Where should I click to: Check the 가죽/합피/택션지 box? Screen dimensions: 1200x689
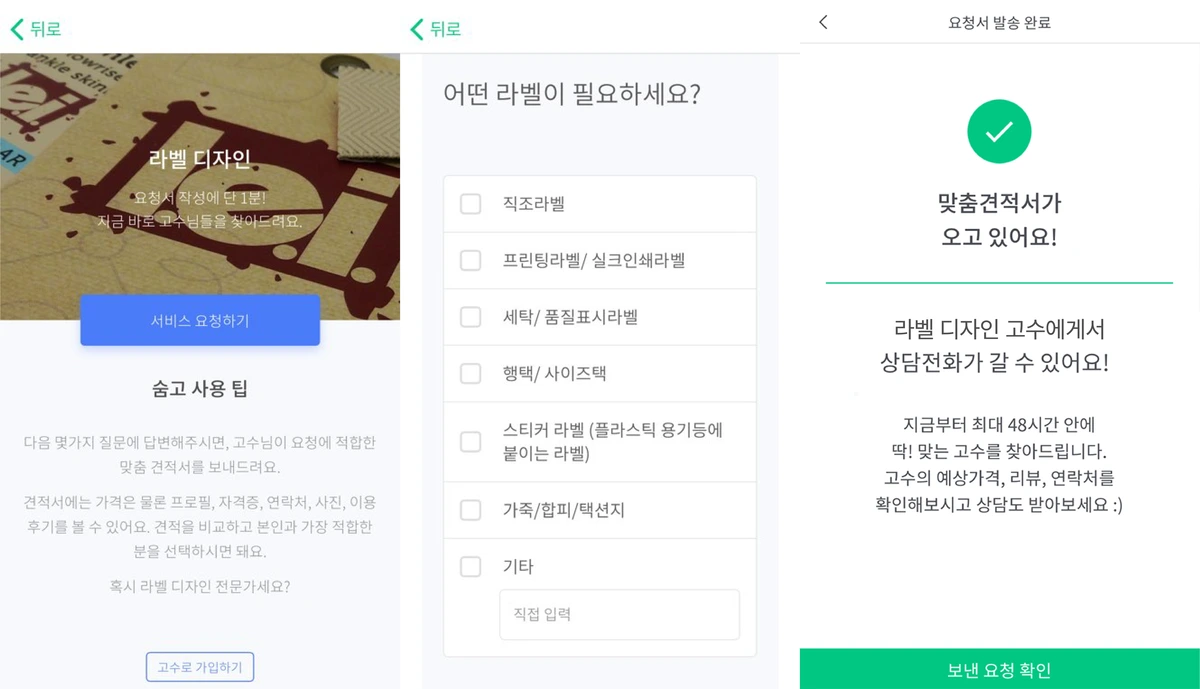coord(470,510)
